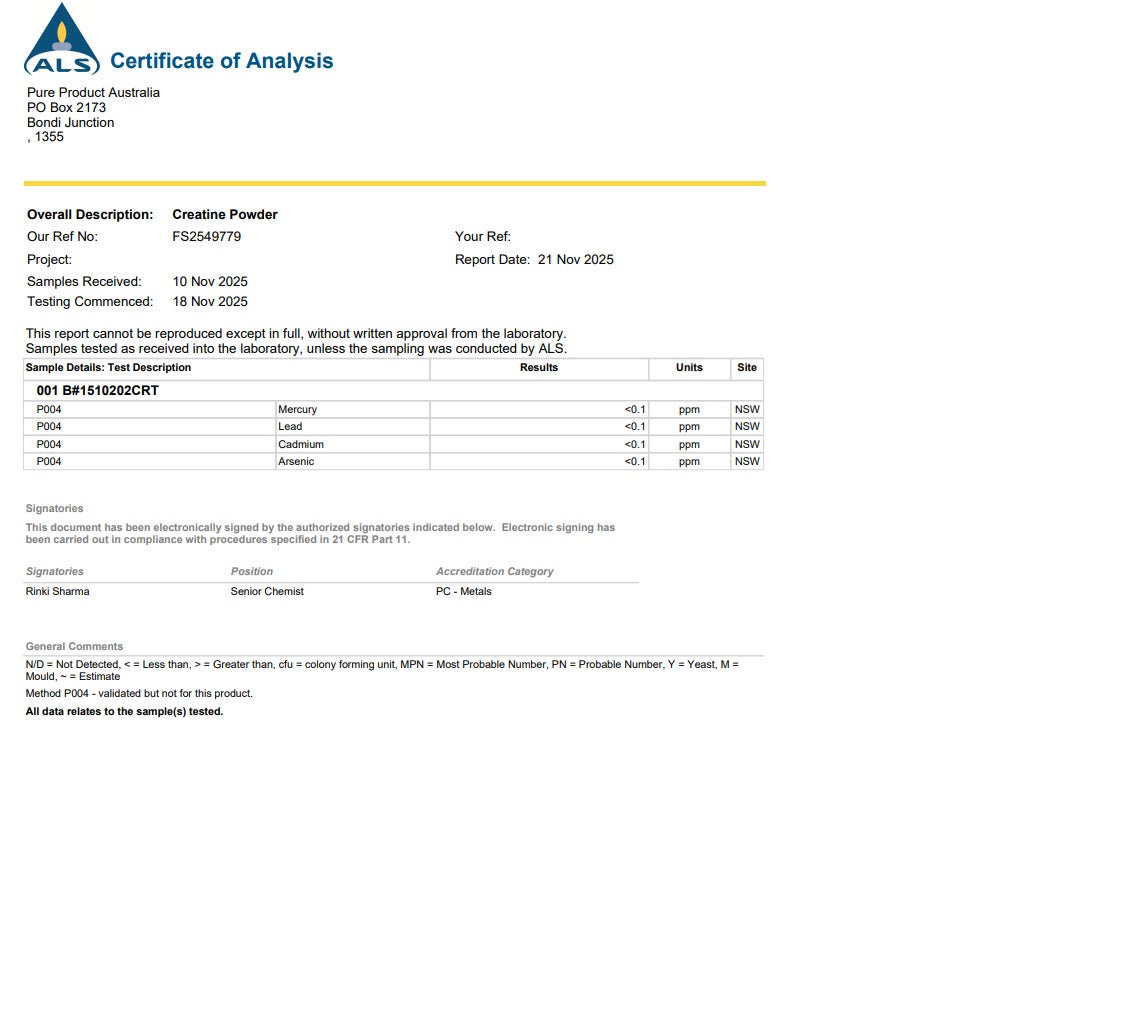Click the "Units" column header

(689, 368)
